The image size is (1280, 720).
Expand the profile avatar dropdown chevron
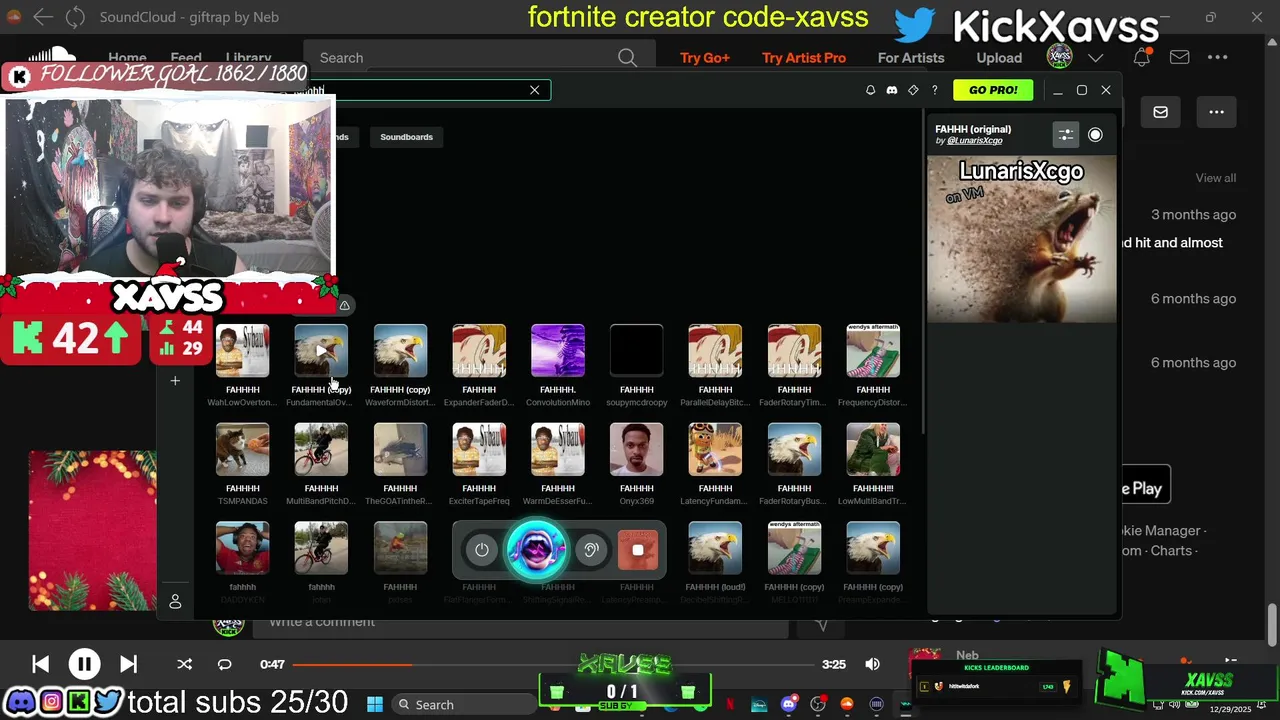point(1096,58)
